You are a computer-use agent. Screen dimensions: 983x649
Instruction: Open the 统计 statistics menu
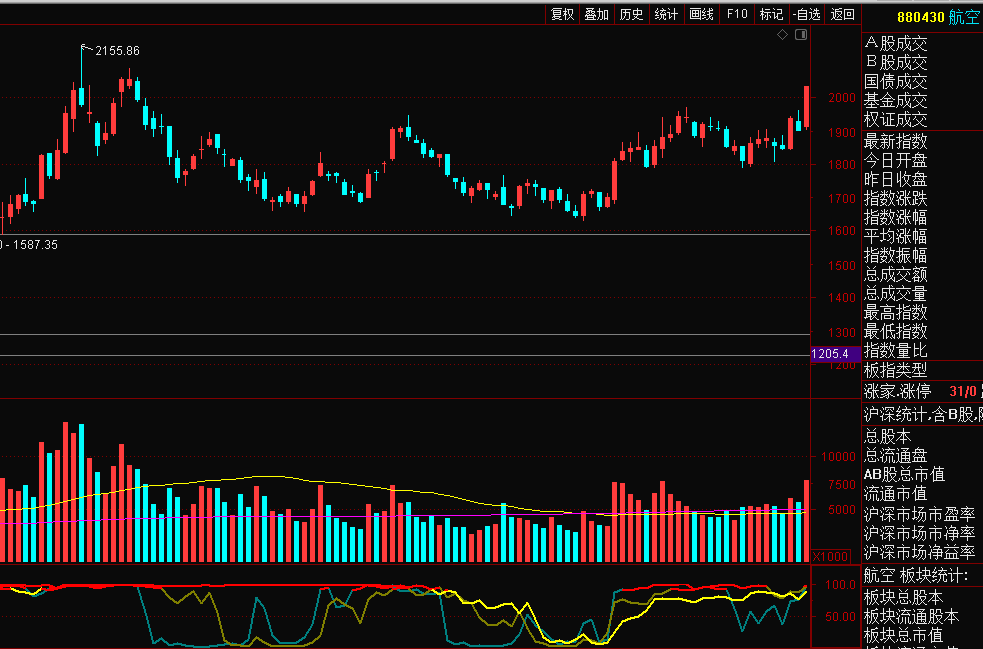(x=666, y=14)
